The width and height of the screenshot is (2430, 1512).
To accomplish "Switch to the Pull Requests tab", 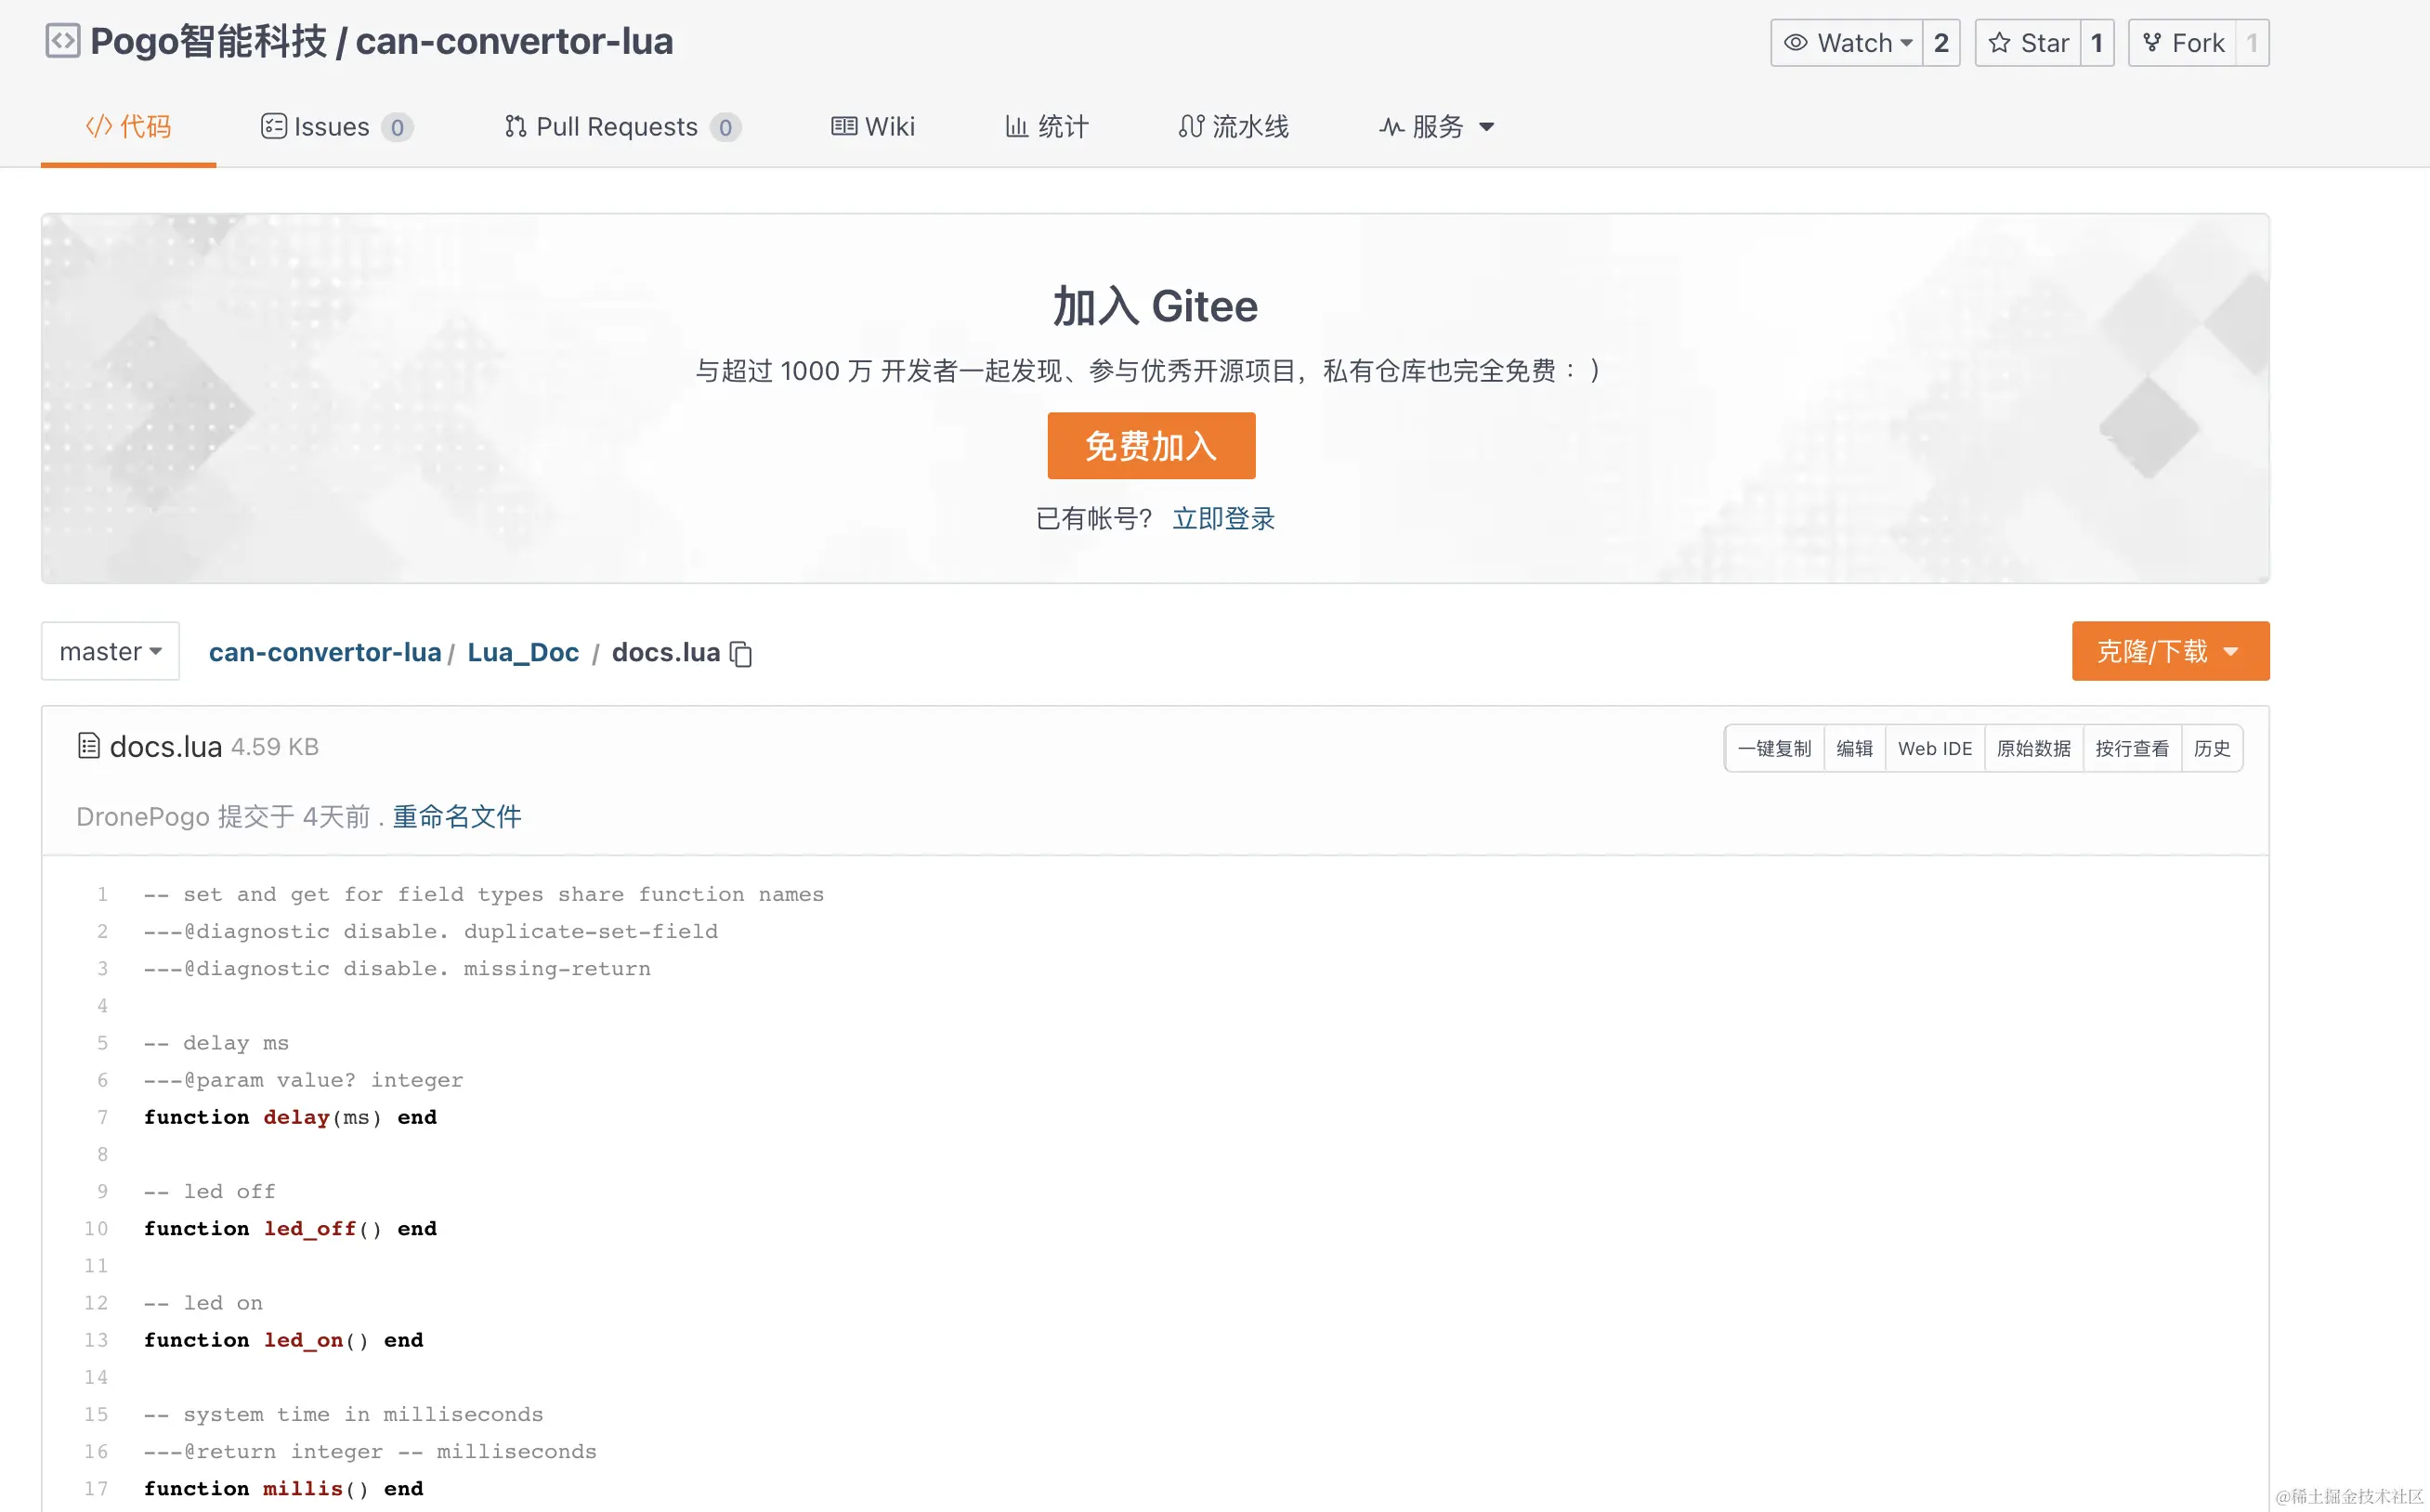I will pos(622,127).
